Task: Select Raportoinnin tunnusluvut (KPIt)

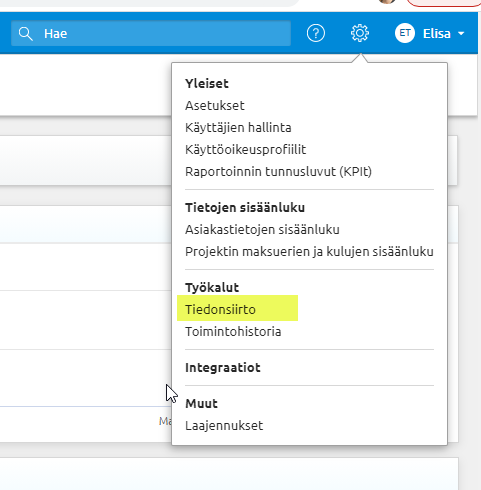Action: 278,171
